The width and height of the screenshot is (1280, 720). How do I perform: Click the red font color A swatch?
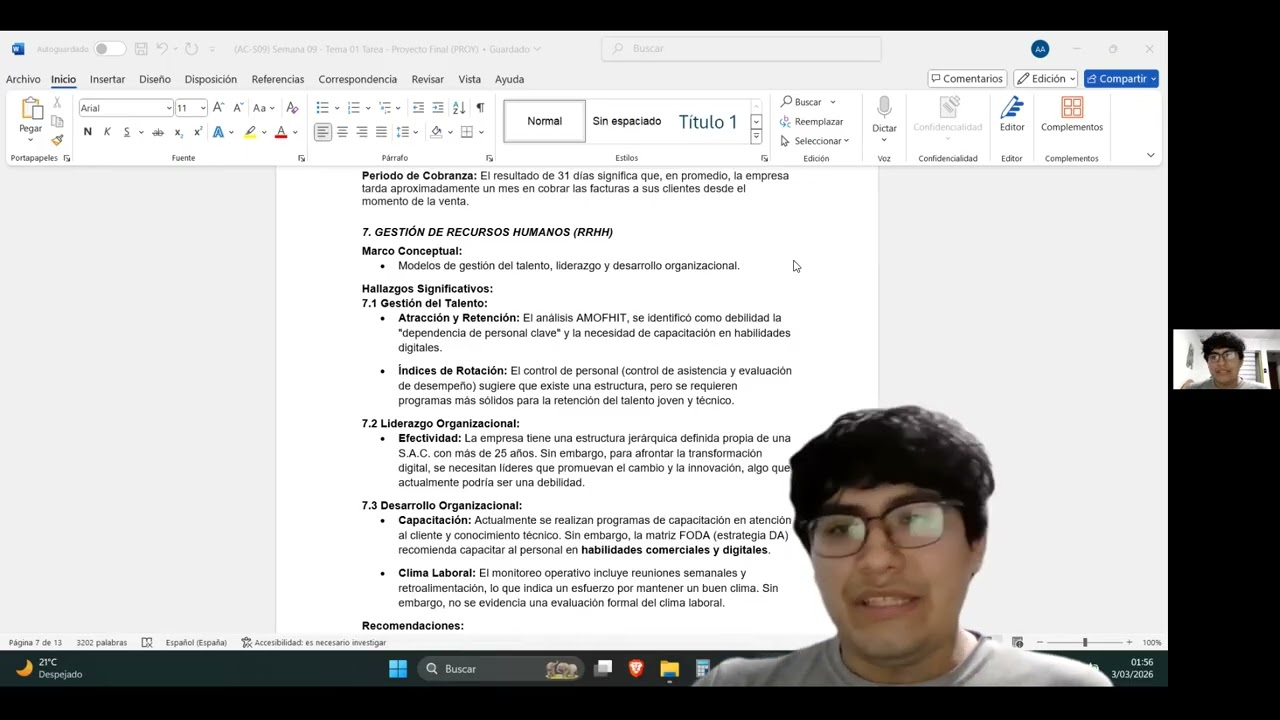point(281,132)
